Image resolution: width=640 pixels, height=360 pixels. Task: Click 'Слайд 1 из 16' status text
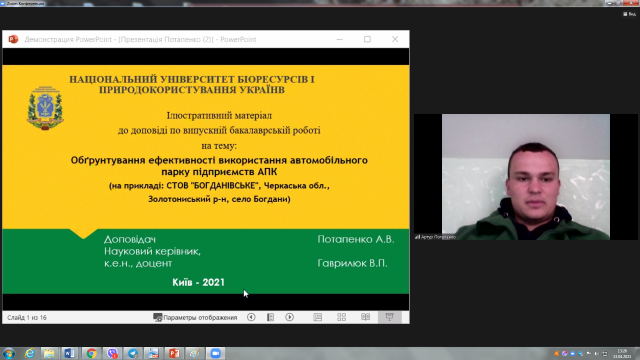tap(27, 318)
